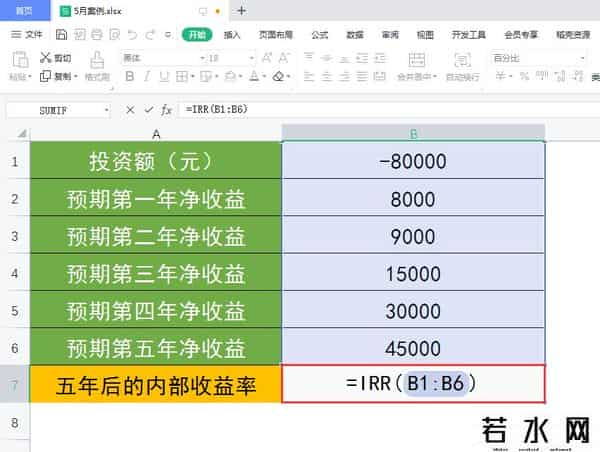Viewport: 600px width, 452px height.
Task: Click the new tab plus button
Action: [x=241, y=10]
